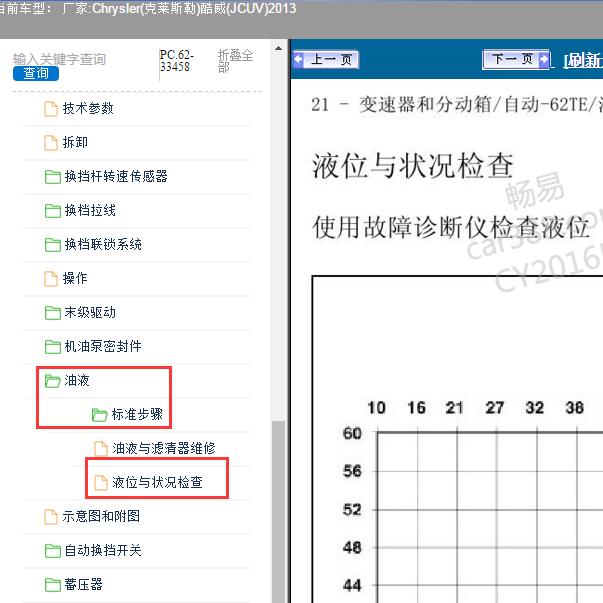The image size is (603, 603).
Task: Go to previous page with 上一页
Action: (326, 60)
